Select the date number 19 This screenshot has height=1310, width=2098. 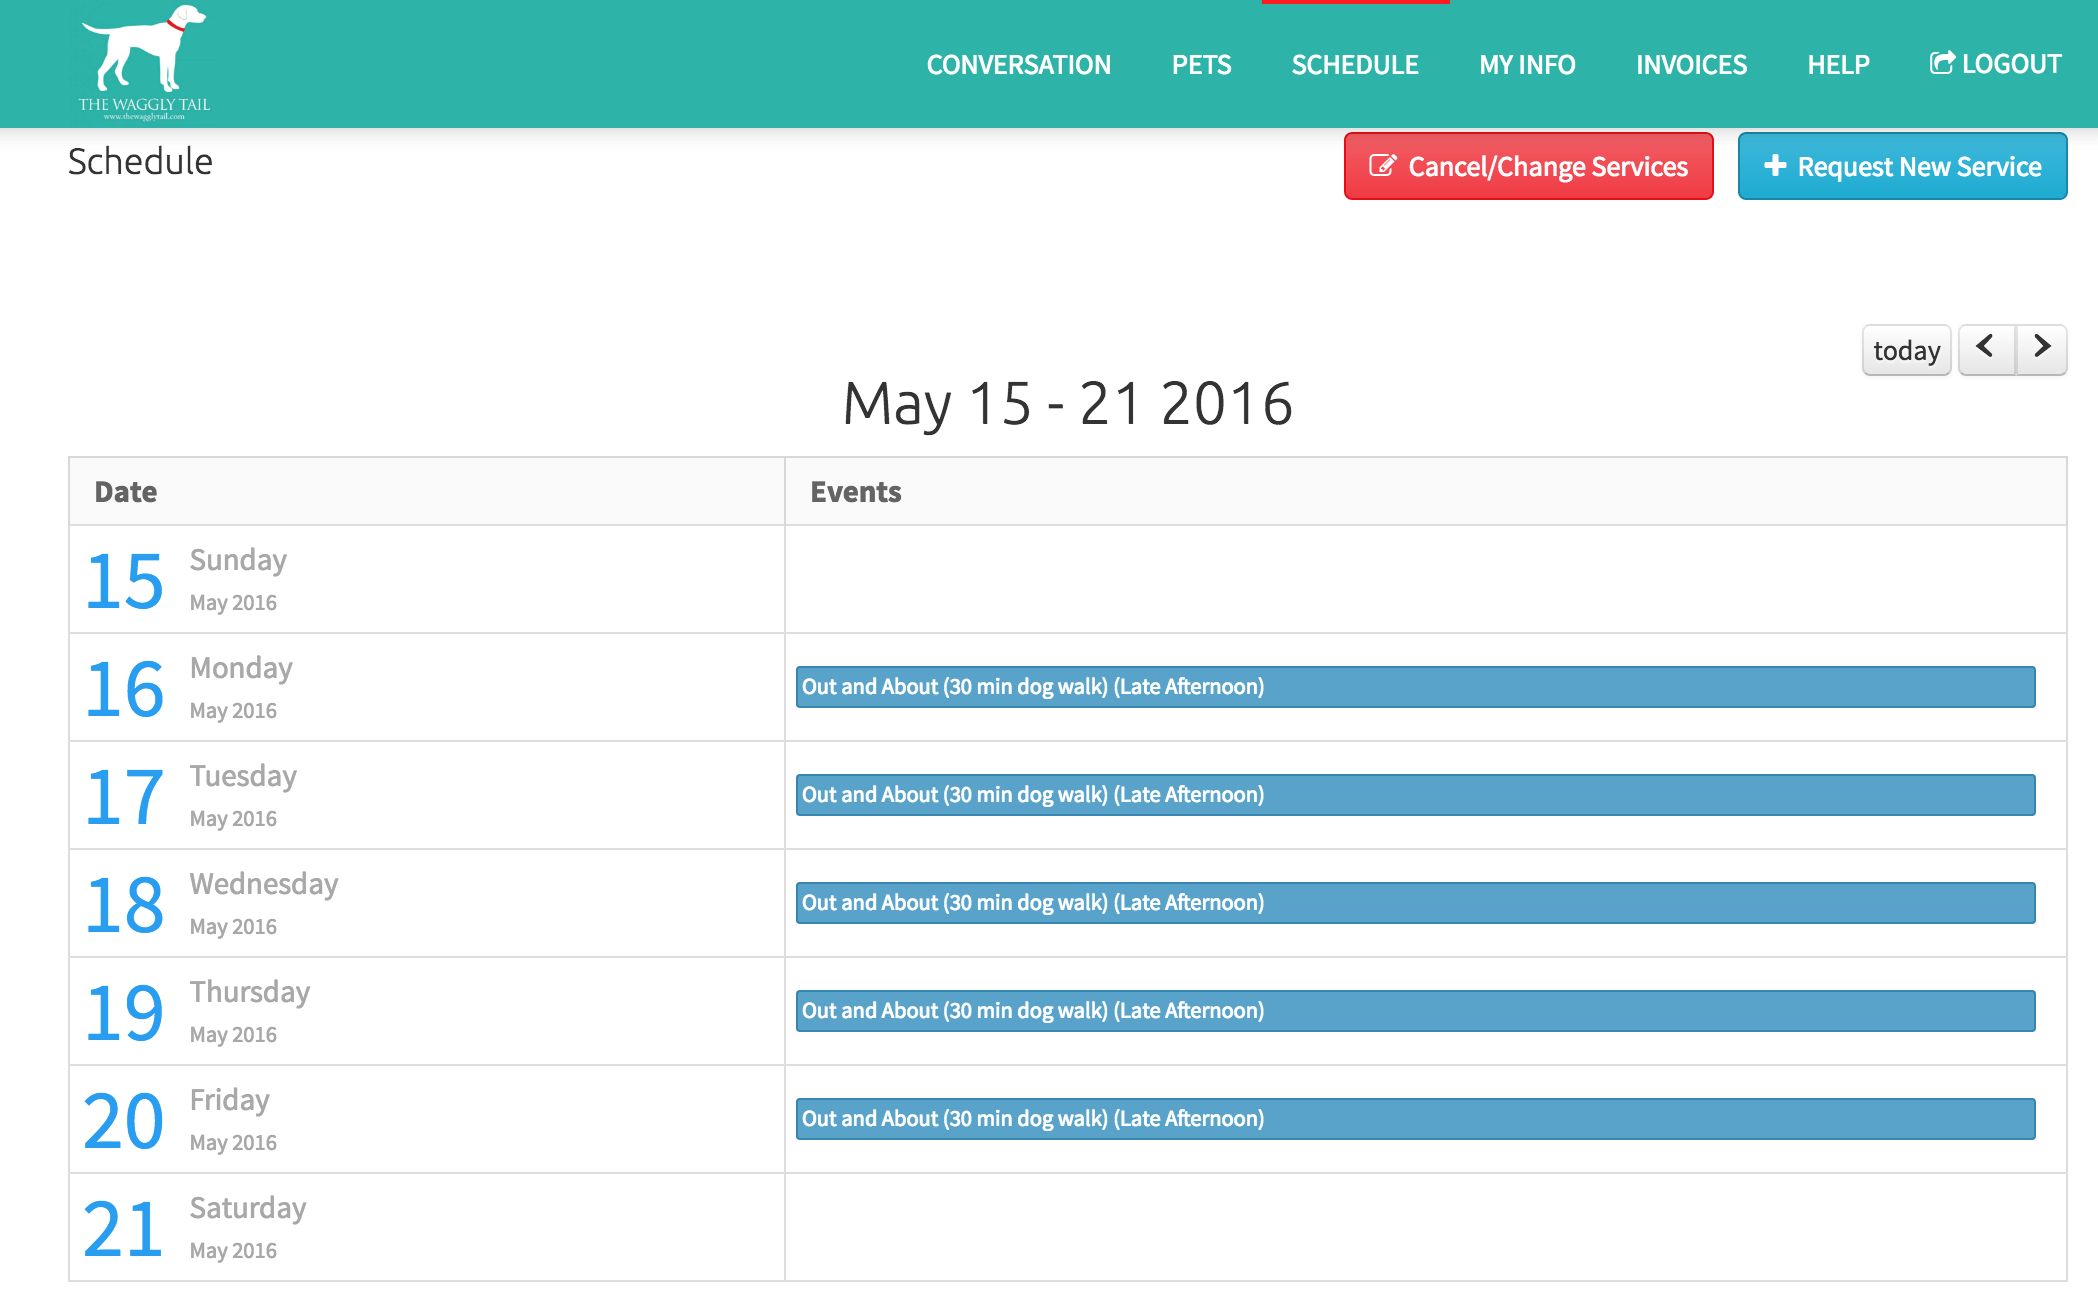(125, 1013)
